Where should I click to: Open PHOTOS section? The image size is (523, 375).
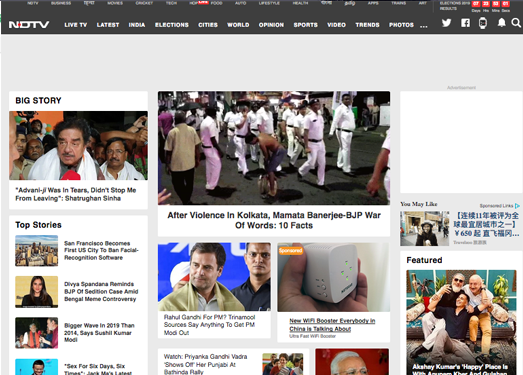(x=401, y=25)
